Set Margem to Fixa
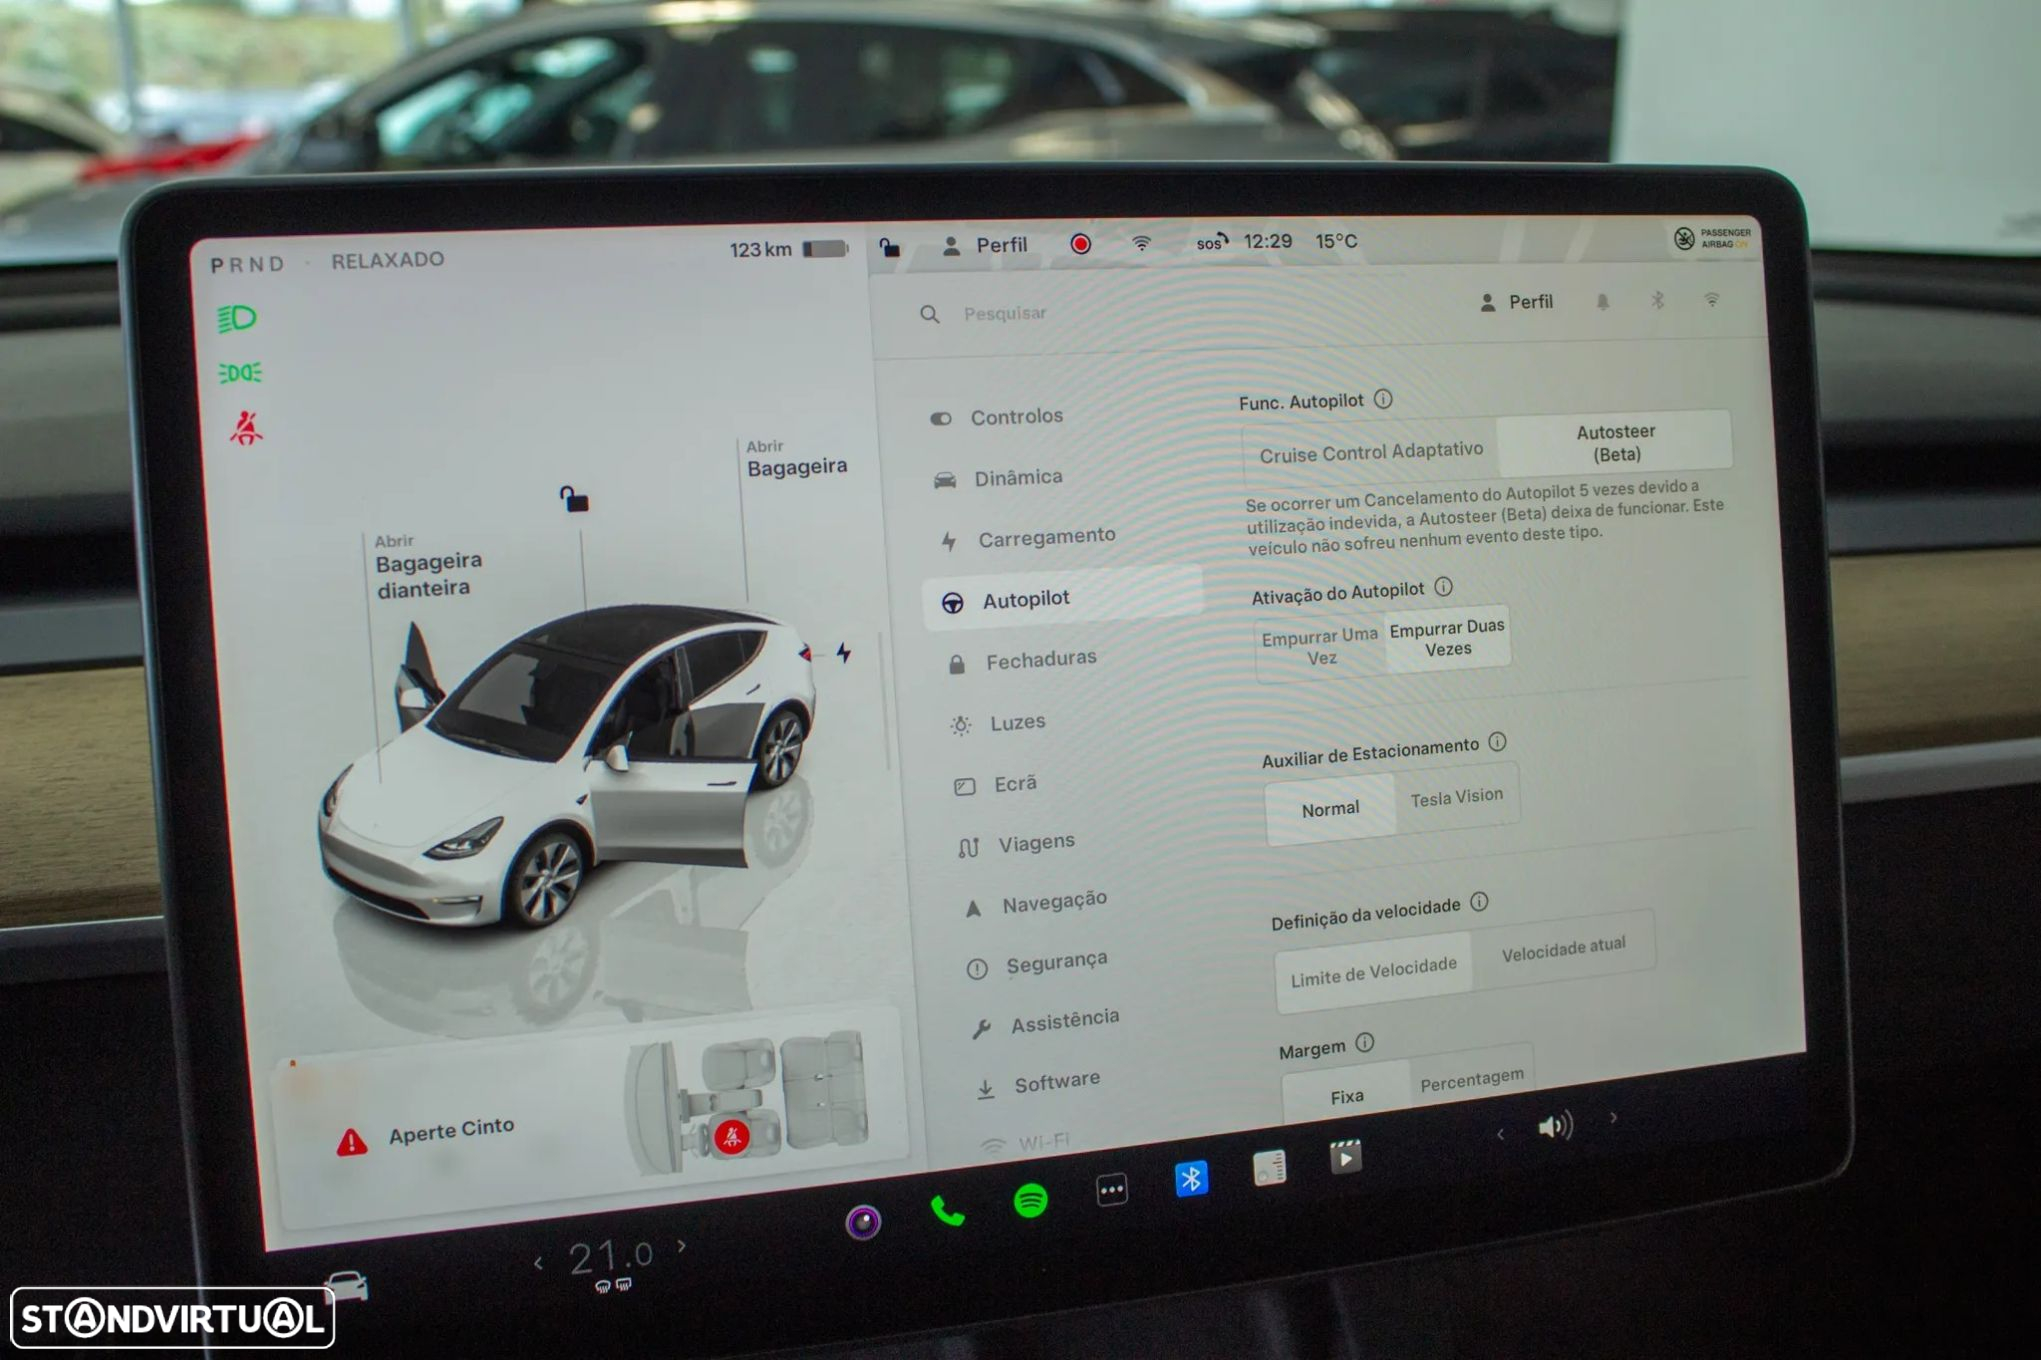Image resolution: width=2041 pixels, height=1360 pixels. pyautogui.click(x=1346, y=1097)
